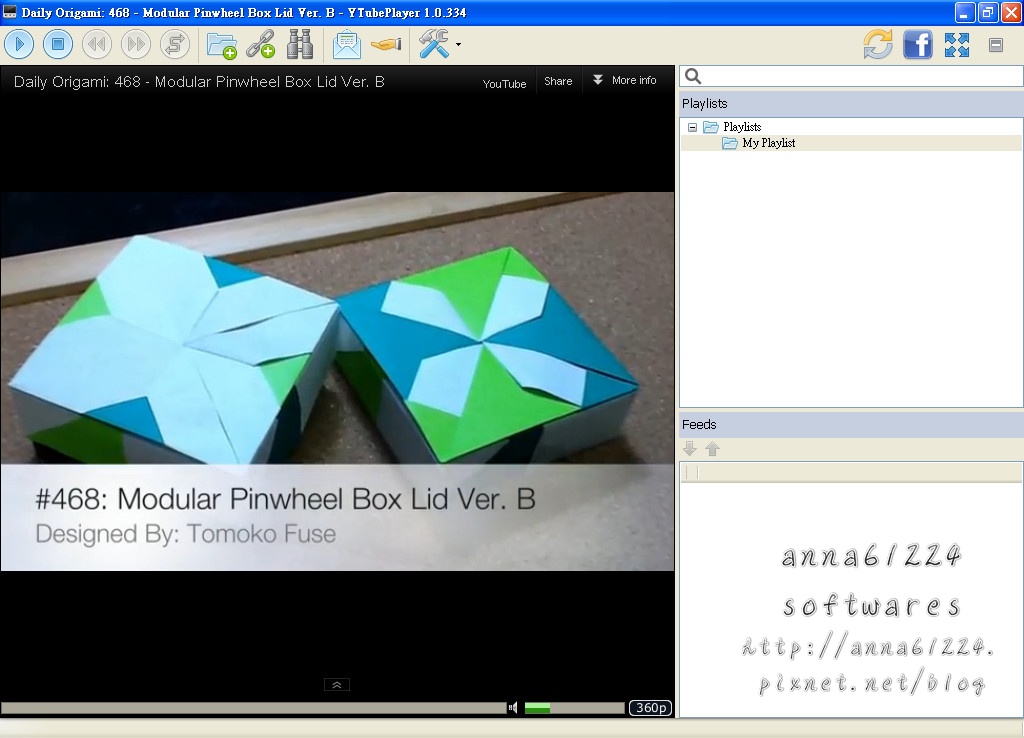Toggle shuffle mode icon
1024x738 pixels.
pos(174,44)
